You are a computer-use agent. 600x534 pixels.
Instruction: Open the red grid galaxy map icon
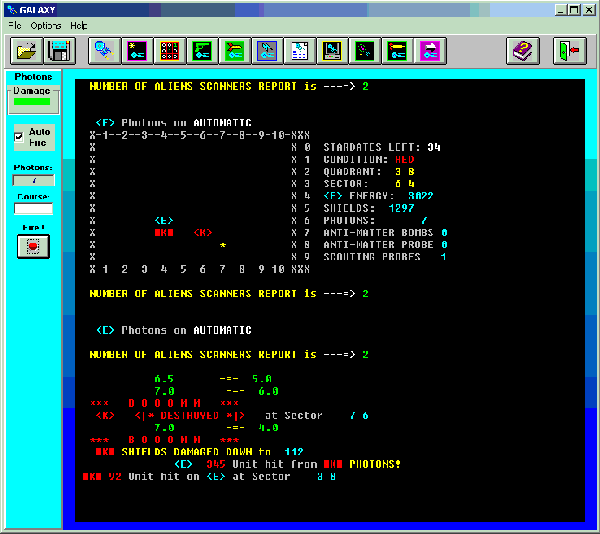pos(170,51)
